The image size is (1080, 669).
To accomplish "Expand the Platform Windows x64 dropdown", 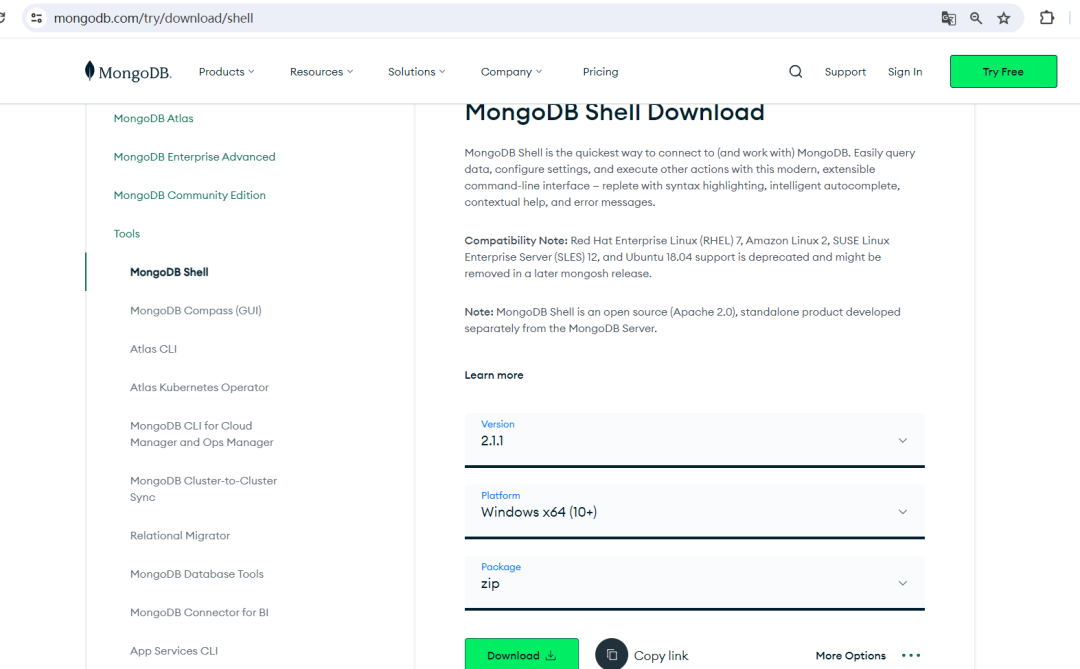I will tap(694, 512).
